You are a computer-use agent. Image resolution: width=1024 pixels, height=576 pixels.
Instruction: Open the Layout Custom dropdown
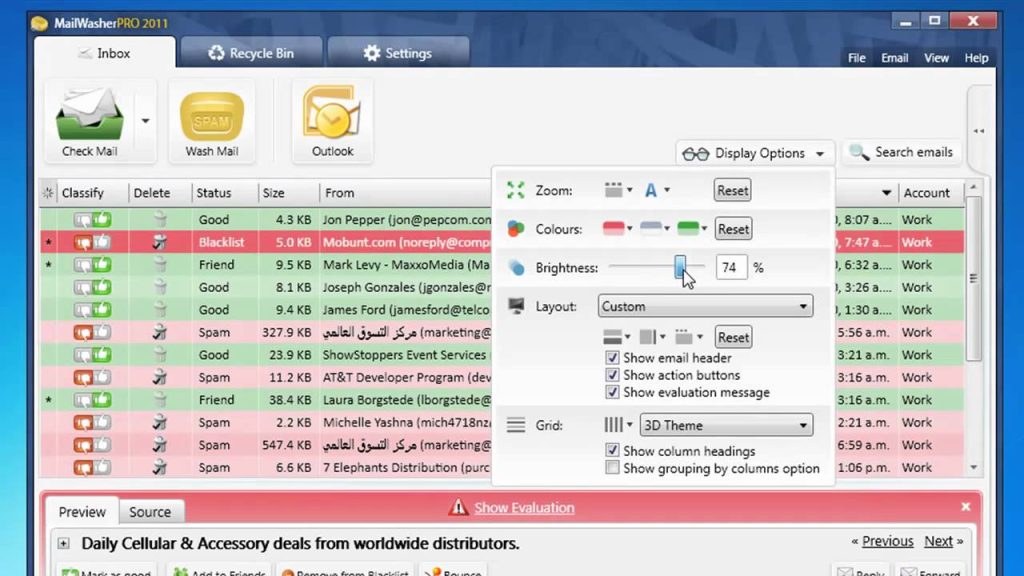point(705,307)
